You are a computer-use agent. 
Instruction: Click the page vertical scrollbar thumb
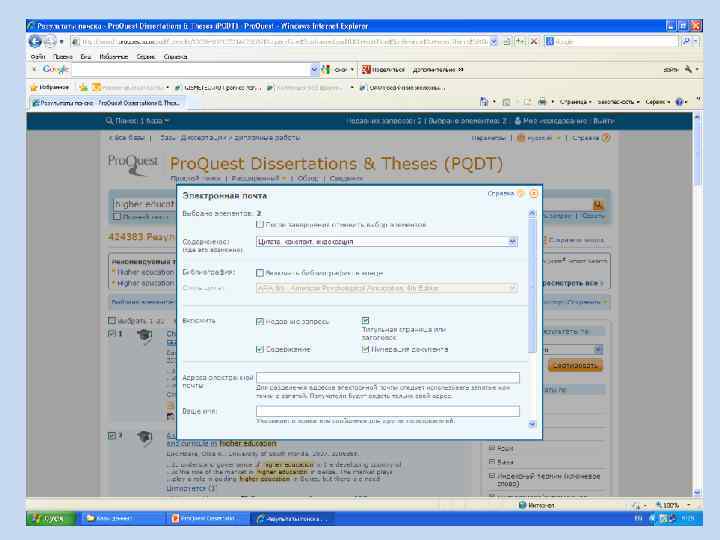coord(697,154)
